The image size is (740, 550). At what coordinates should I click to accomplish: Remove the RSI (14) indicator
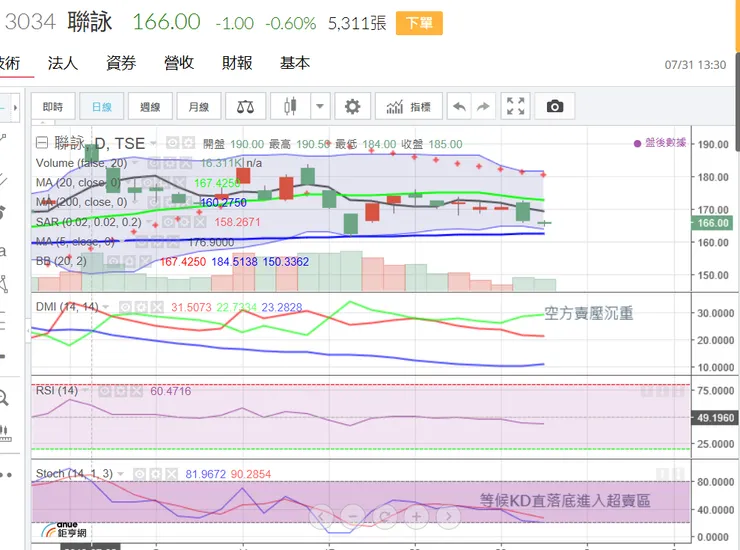(x=136, y=391)
